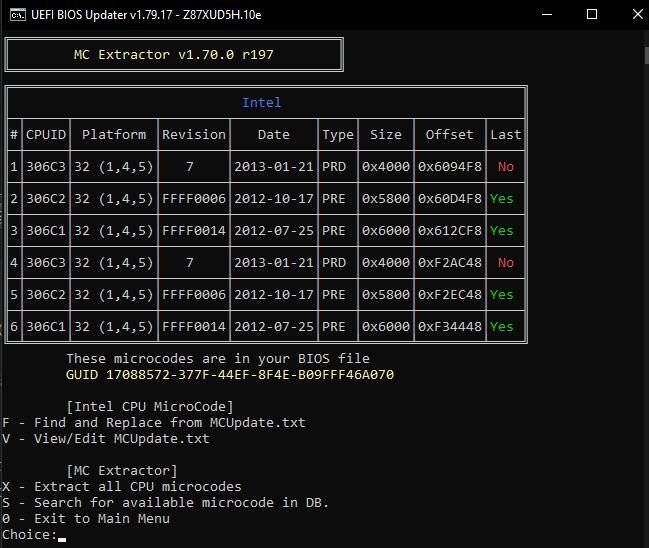Select CPUID 306C2 in row 5
The image size is (649, 548).
(46, 295)
